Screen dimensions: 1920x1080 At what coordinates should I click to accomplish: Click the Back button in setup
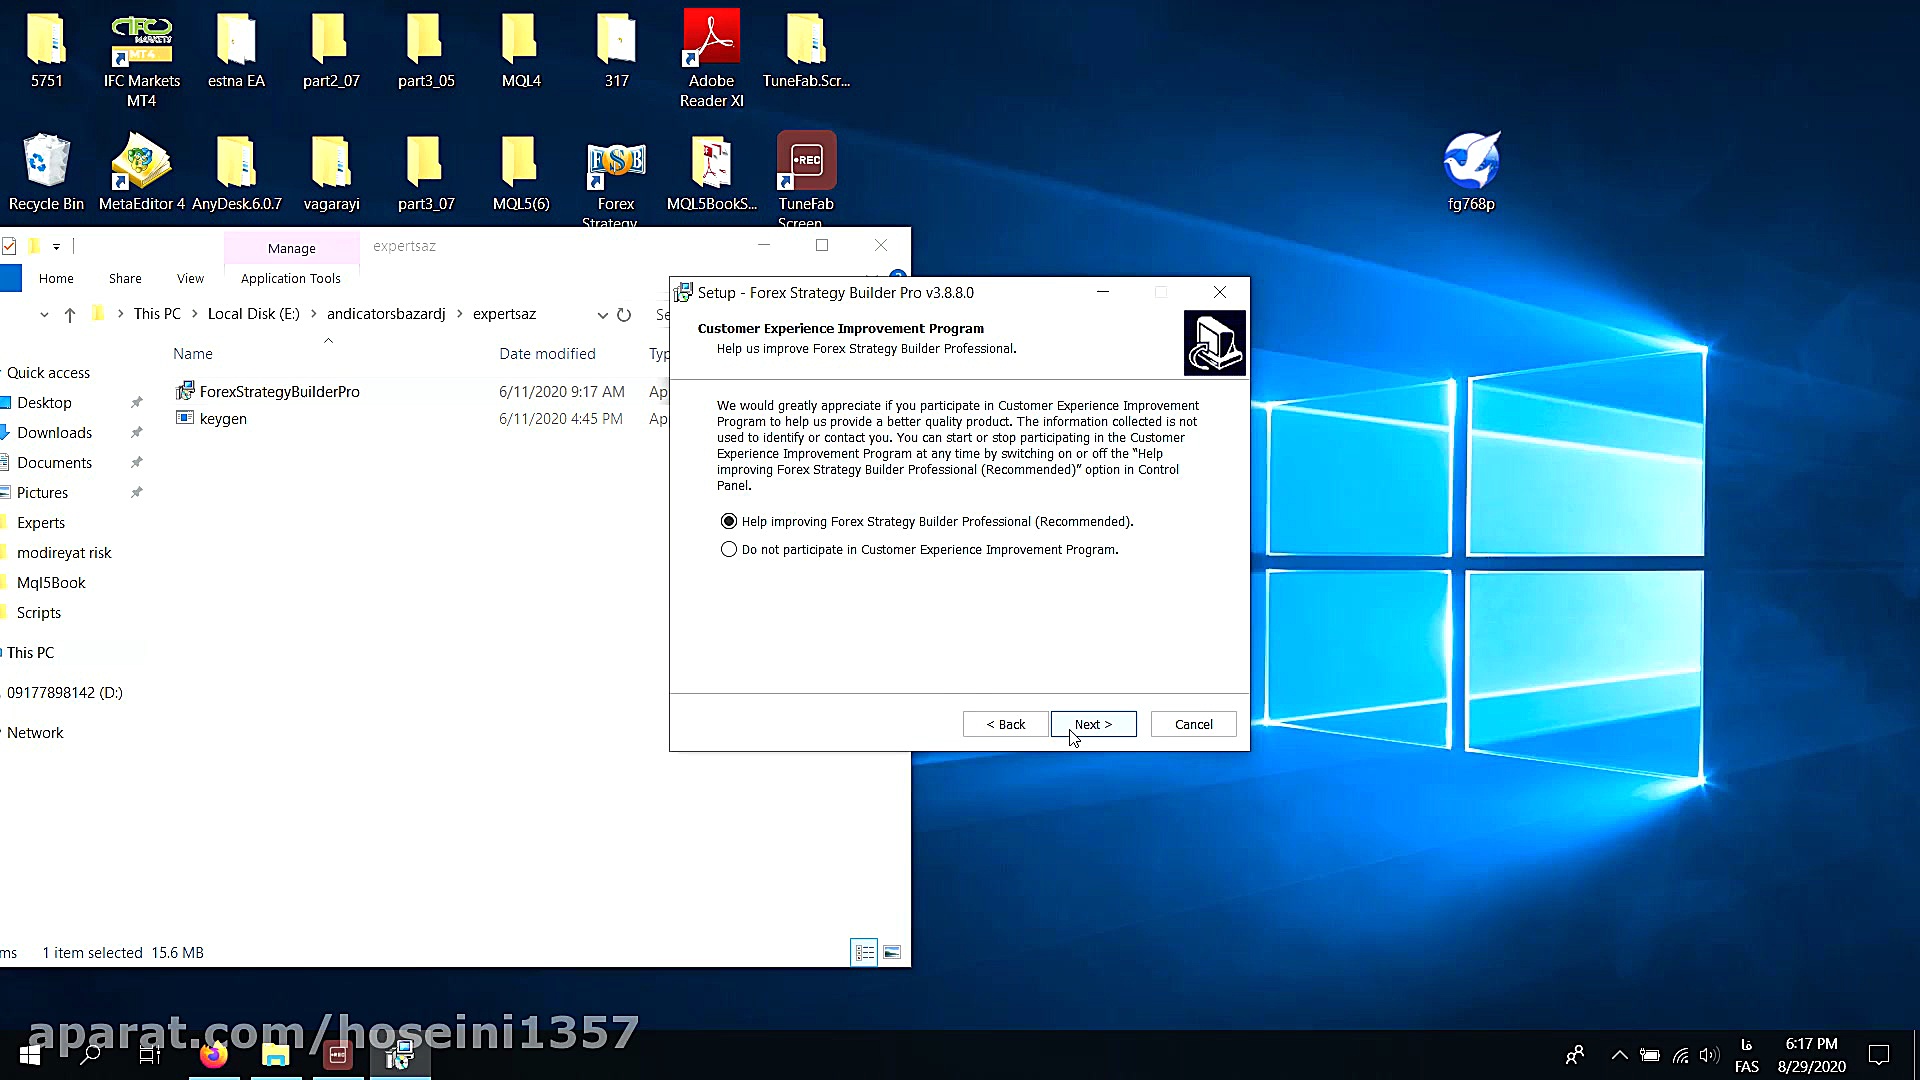click(x=1005, y=724)
